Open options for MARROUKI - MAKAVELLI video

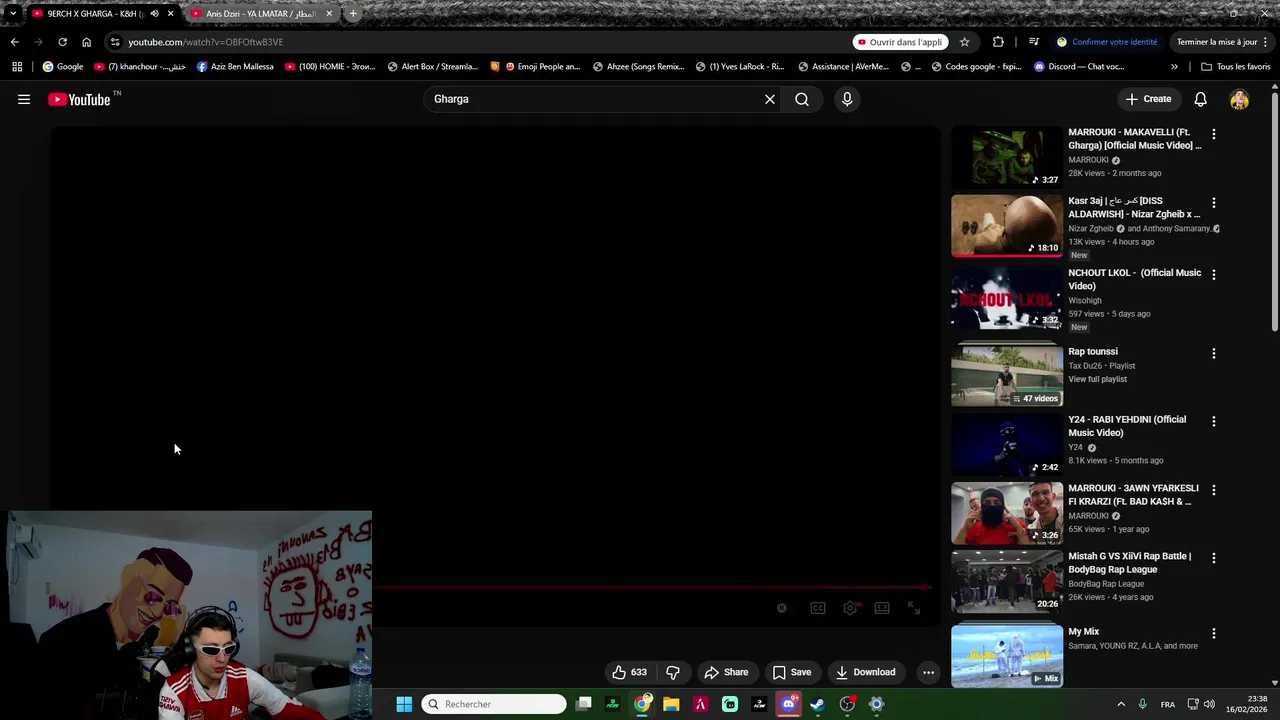pyautogui.click(x=1214, y=134)
